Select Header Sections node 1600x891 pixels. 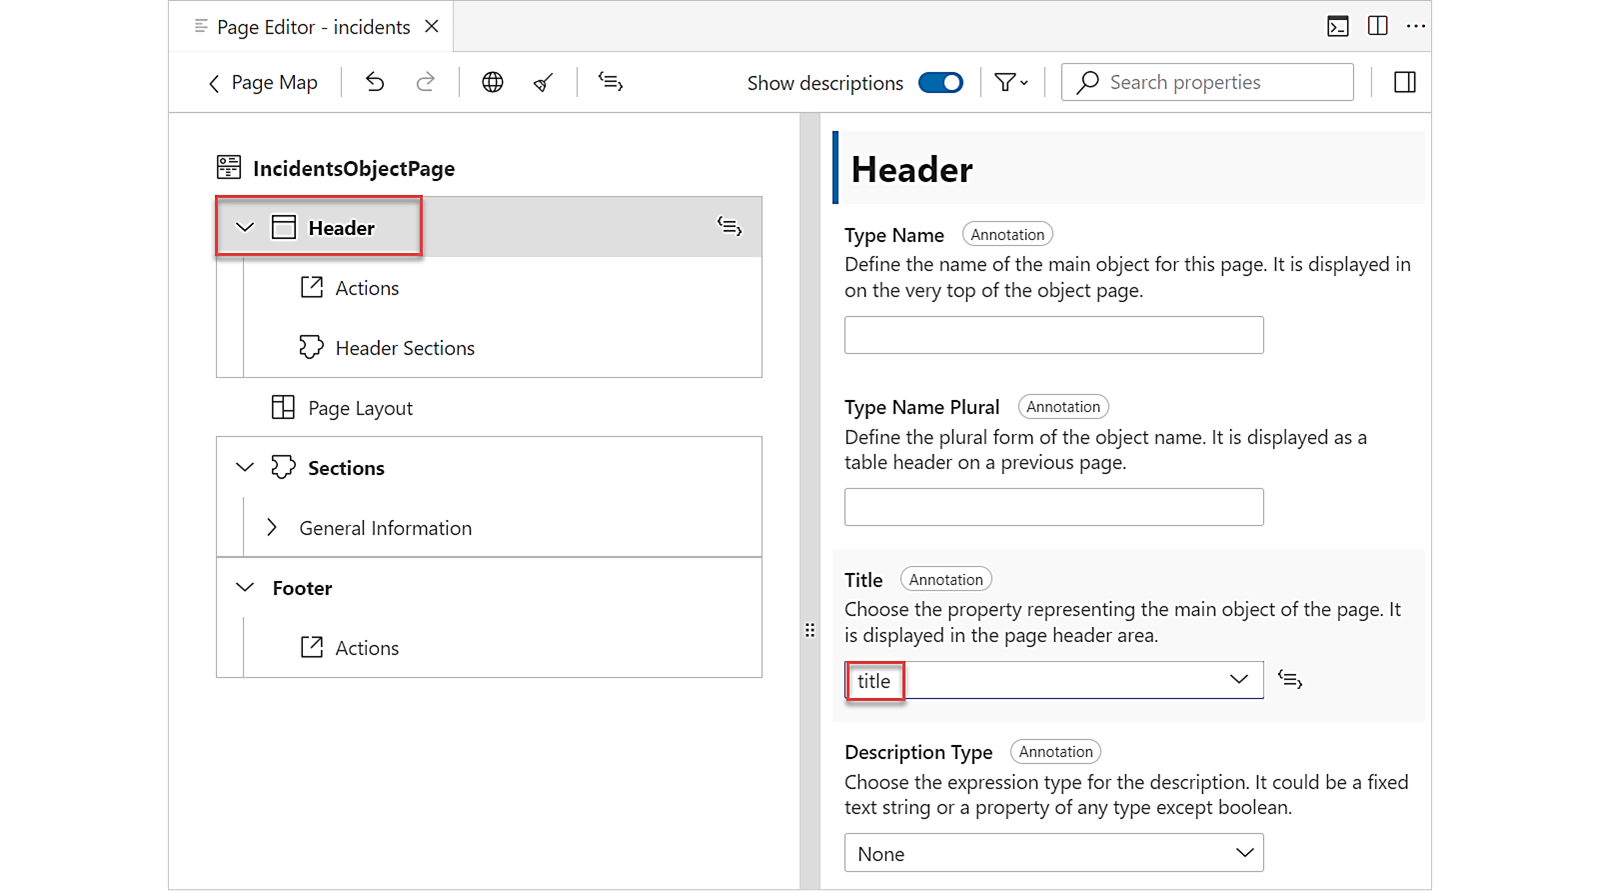tap(405, 348)
